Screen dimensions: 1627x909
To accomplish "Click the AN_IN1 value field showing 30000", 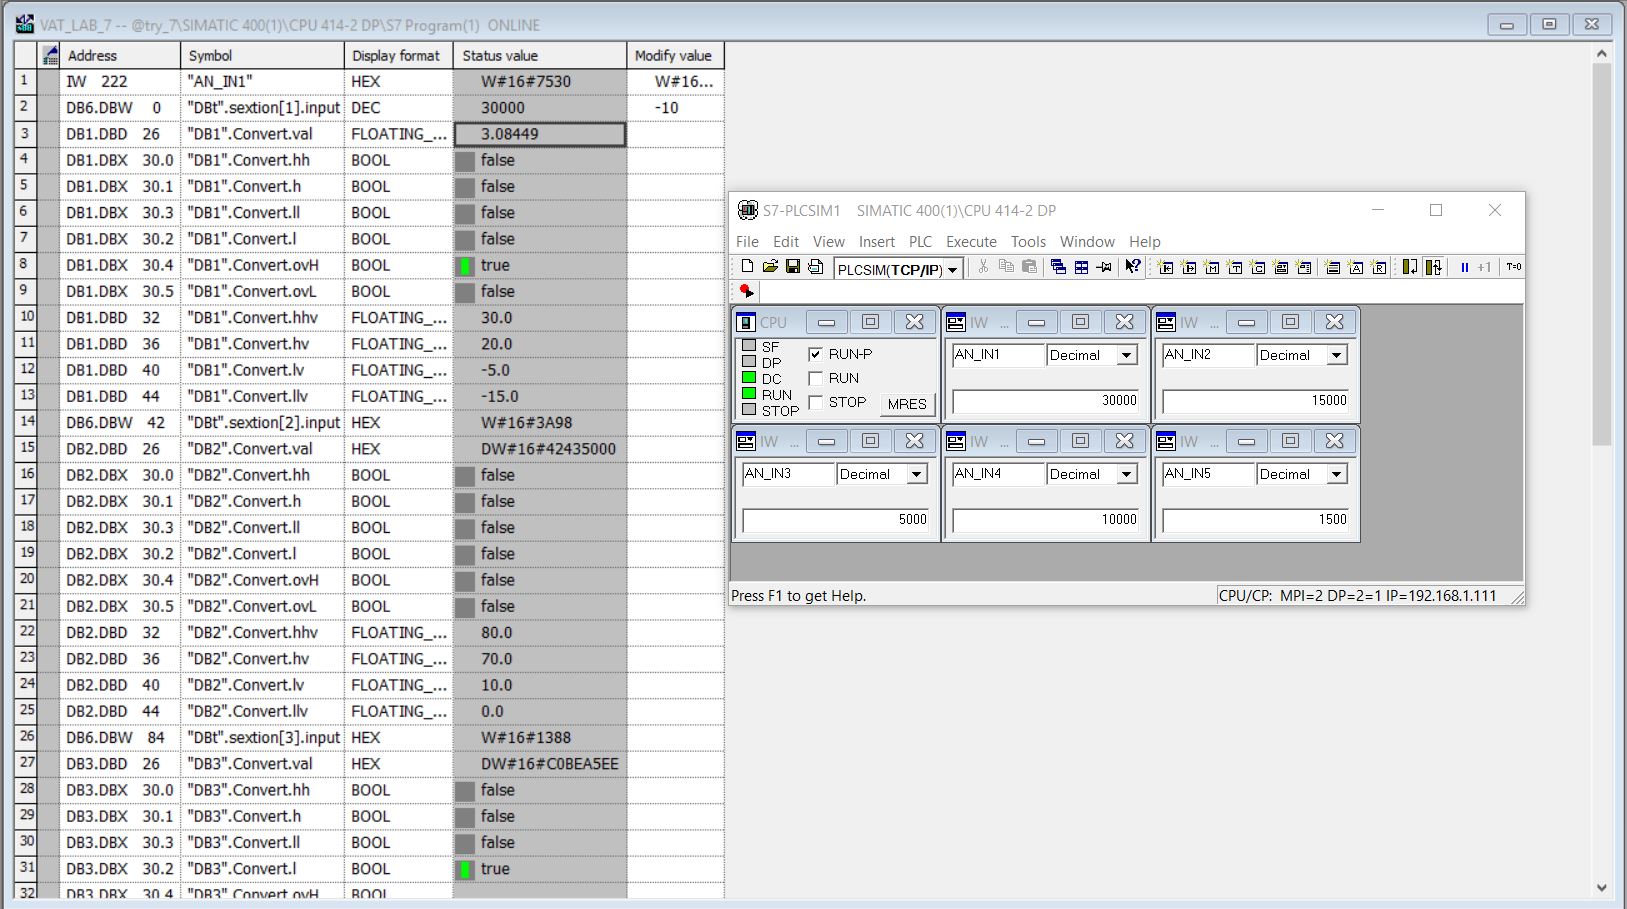I will tap(1045, 401).
